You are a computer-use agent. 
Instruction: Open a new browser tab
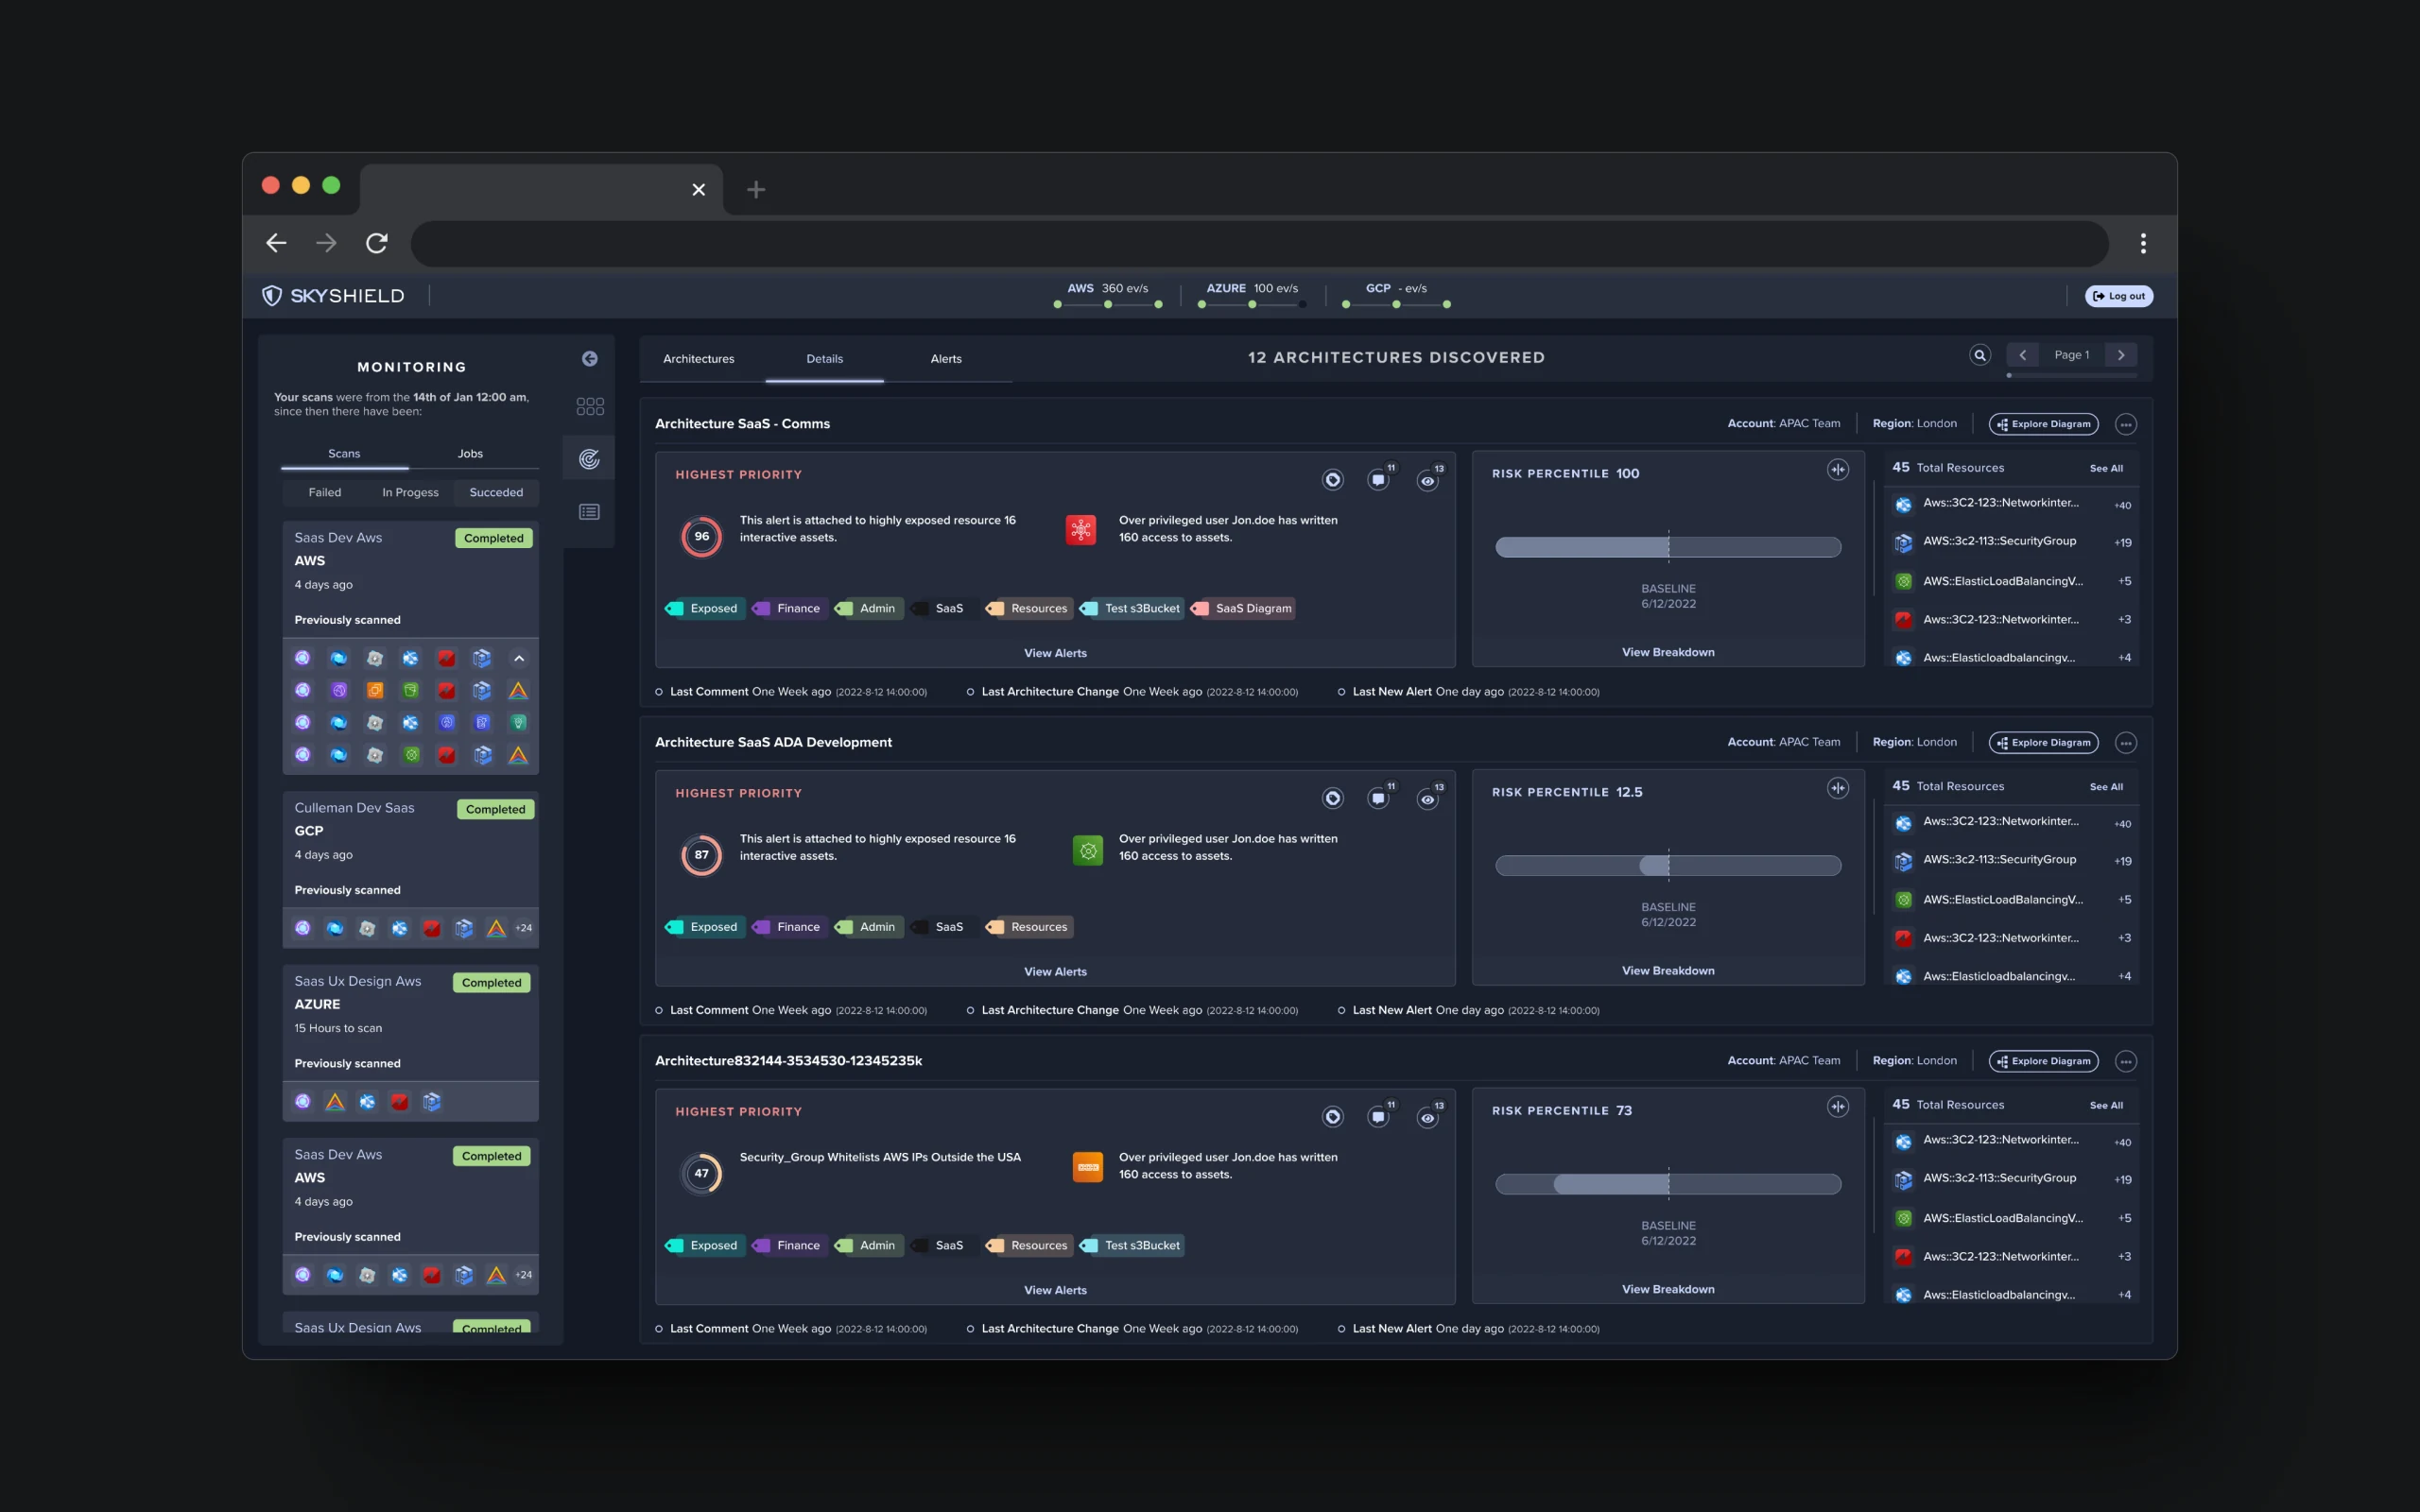pos(756,189)
